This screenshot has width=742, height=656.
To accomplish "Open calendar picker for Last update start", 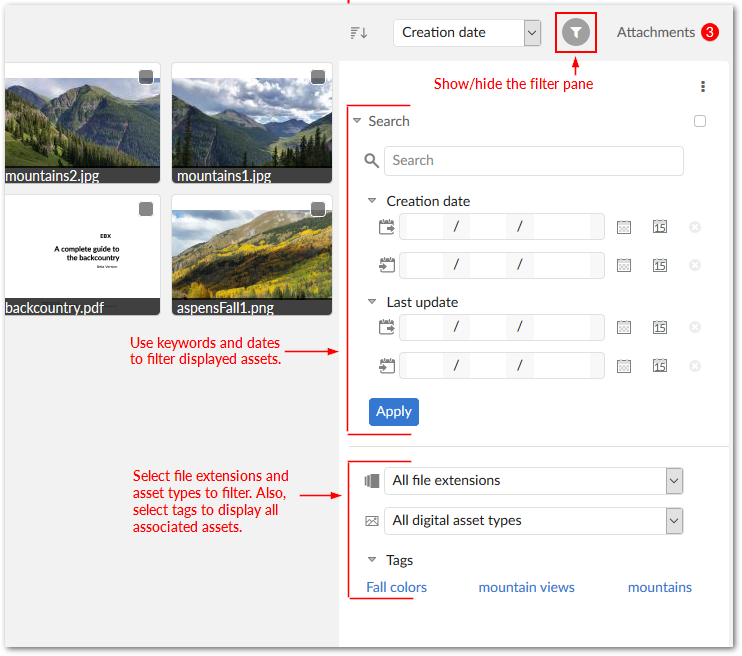I will (624, 328).
